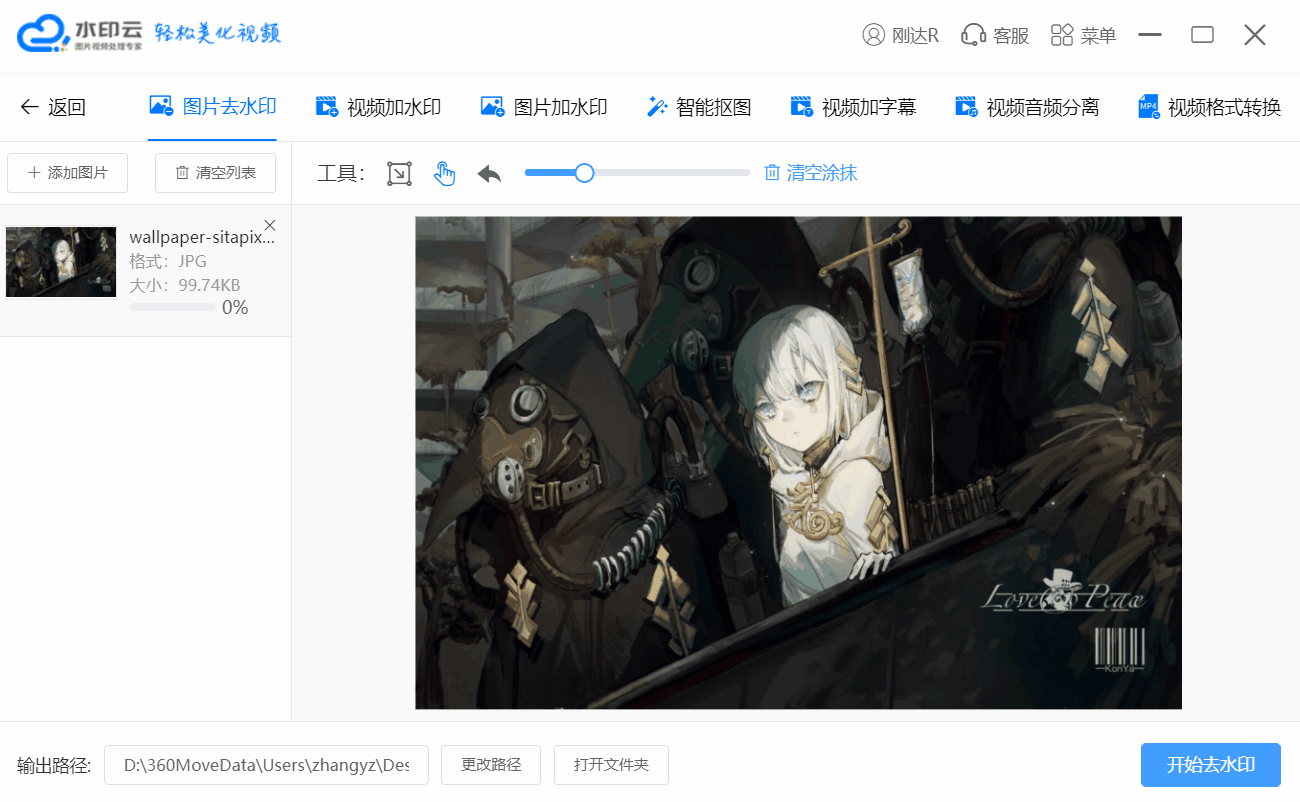The height and width of the screenshot is (802, 1300).
Task: Click the brush size slider handle
Action: click(x=585, y=173)
